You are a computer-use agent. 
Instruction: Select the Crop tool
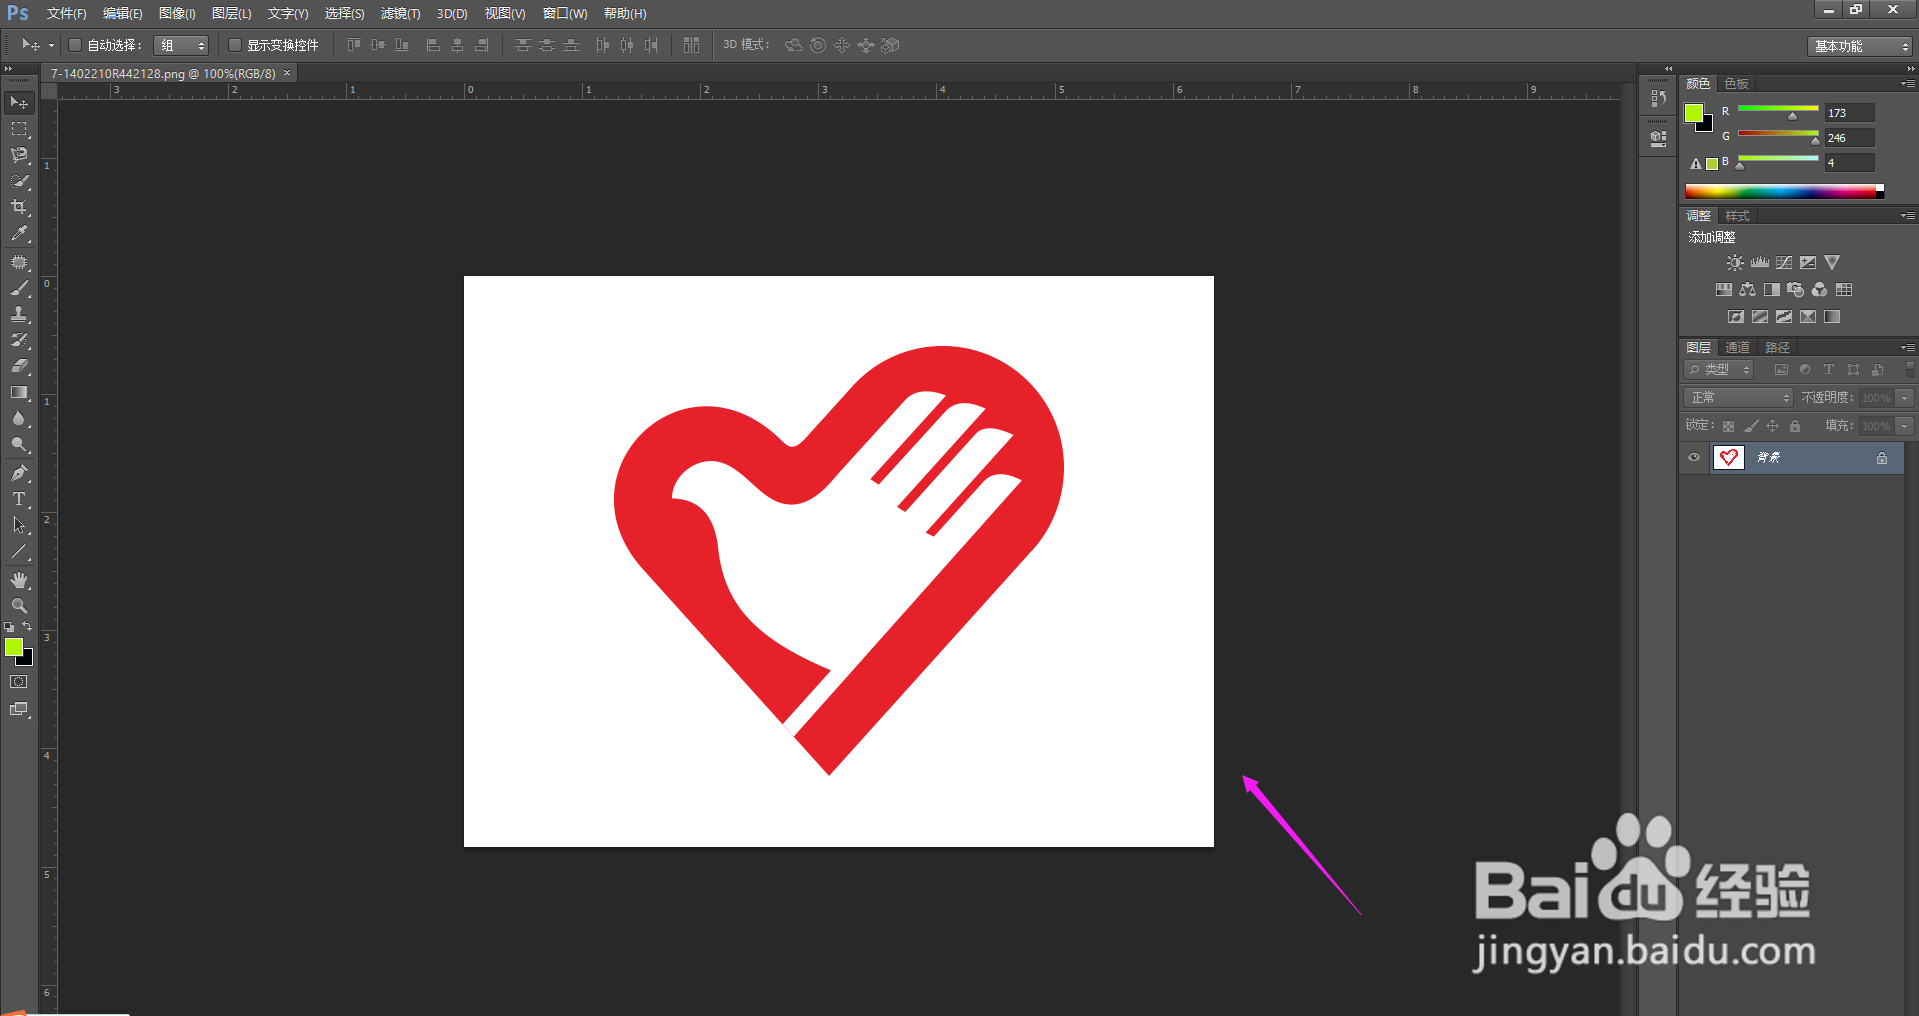19,207
